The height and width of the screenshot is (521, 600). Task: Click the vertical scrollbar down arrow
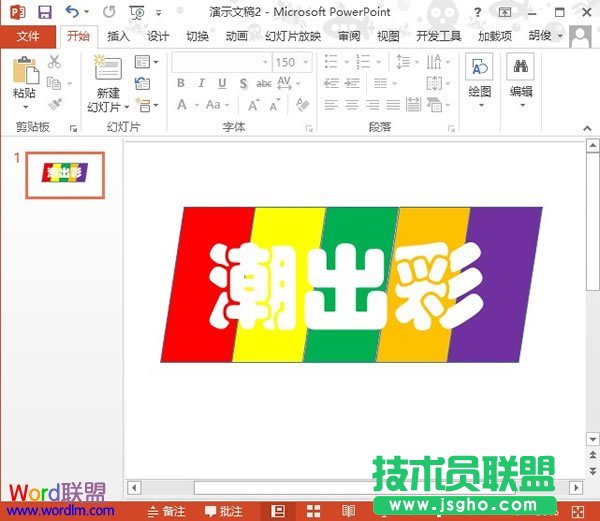tap(593, 439)
